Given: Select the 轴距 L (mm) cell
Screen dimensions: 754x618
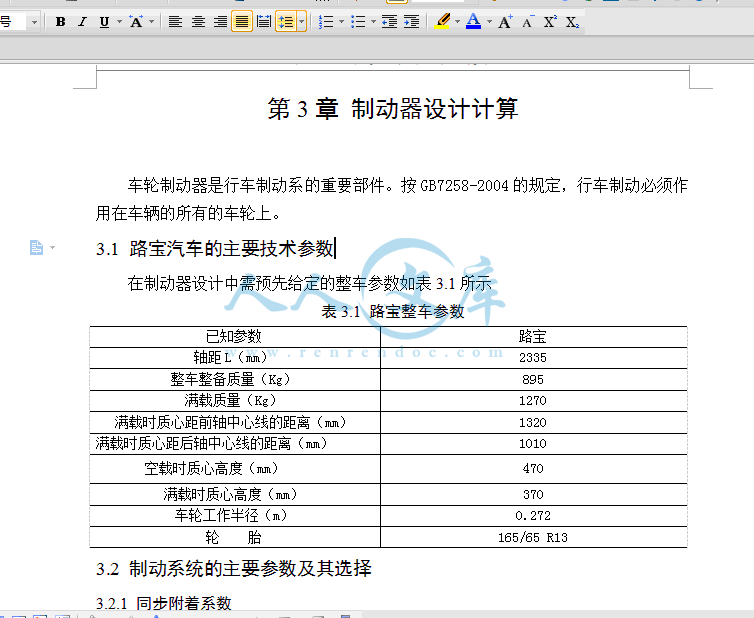Looking at the screenshot, I should (235, 358).
